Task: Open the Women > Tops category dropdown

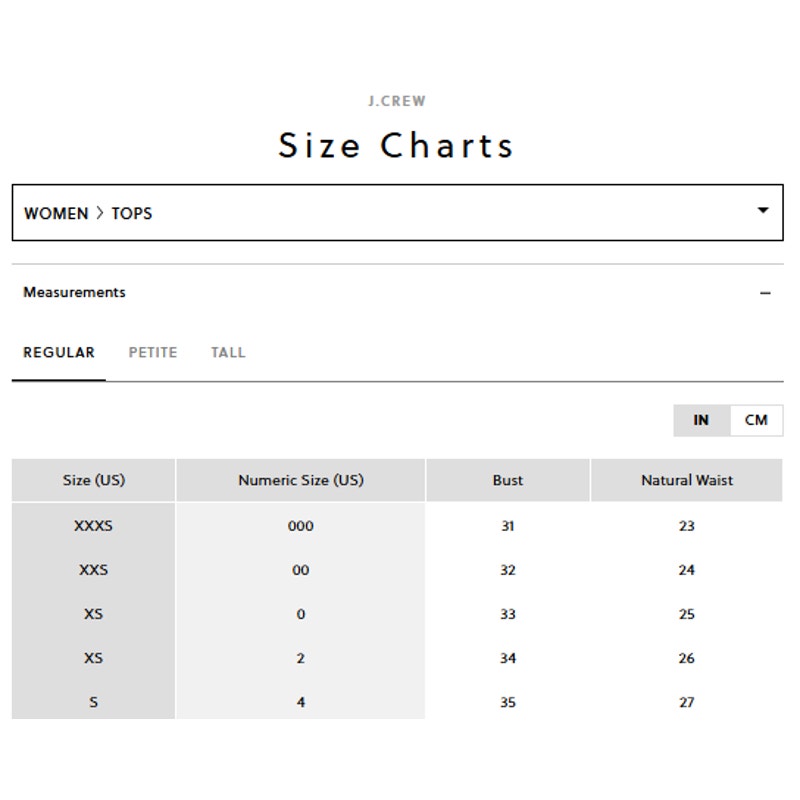Action: pyautogui.click(x=397, y=212)
